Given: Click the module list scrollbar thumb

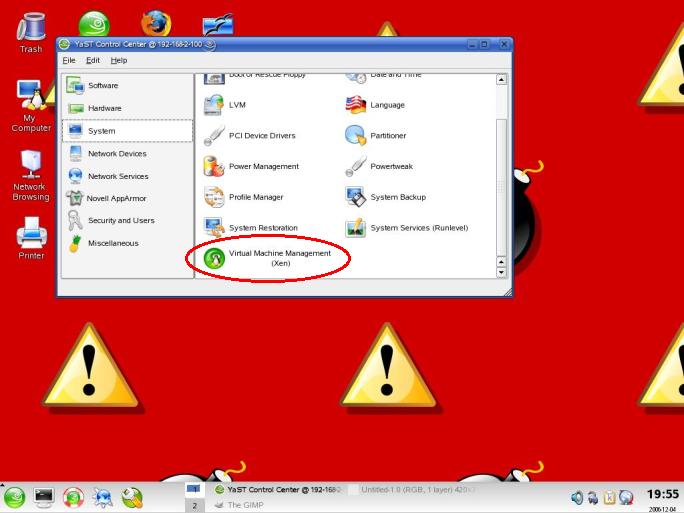Looking at the screenshot, I should 501,188.
